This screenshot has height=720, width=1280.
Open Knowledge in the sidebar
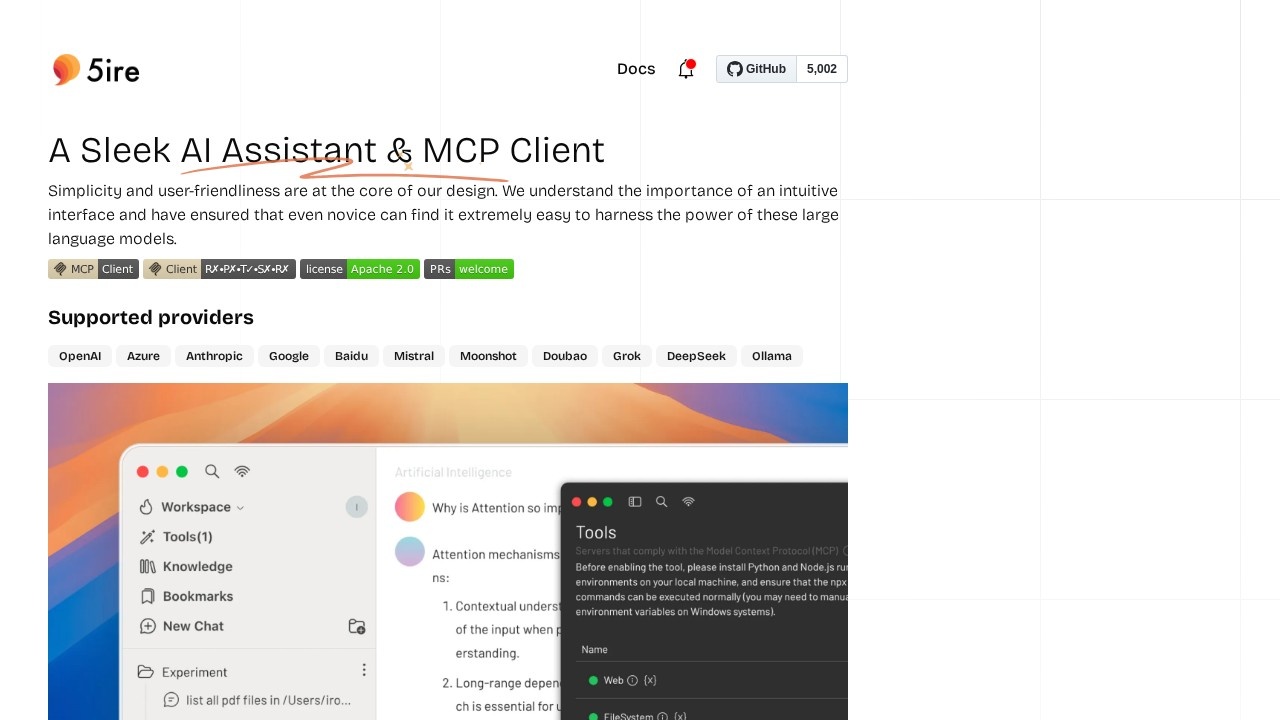click(197, 567)
